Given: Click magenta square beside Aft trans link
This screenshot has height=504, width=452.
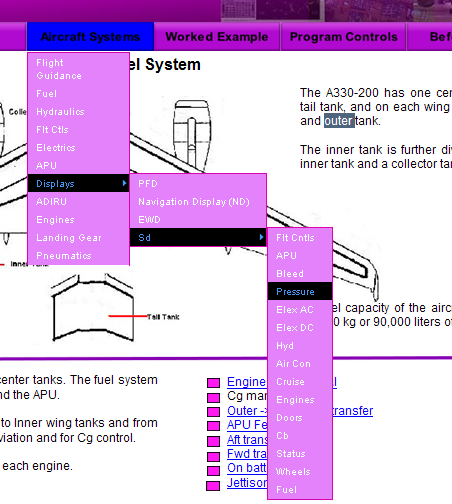Looking at the screenshot, I should pyautogui.click(x=213, y=441).
